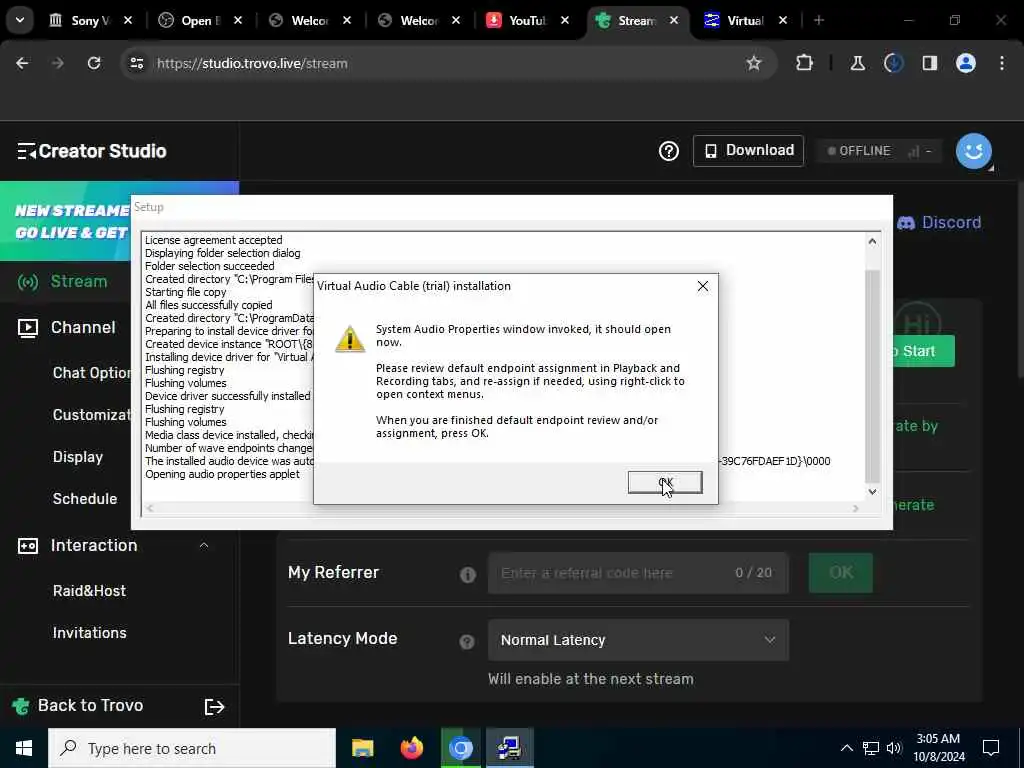1024x768 pixels.
Task: Open the user avatar profile menu
Action: [x=973, y=151]
